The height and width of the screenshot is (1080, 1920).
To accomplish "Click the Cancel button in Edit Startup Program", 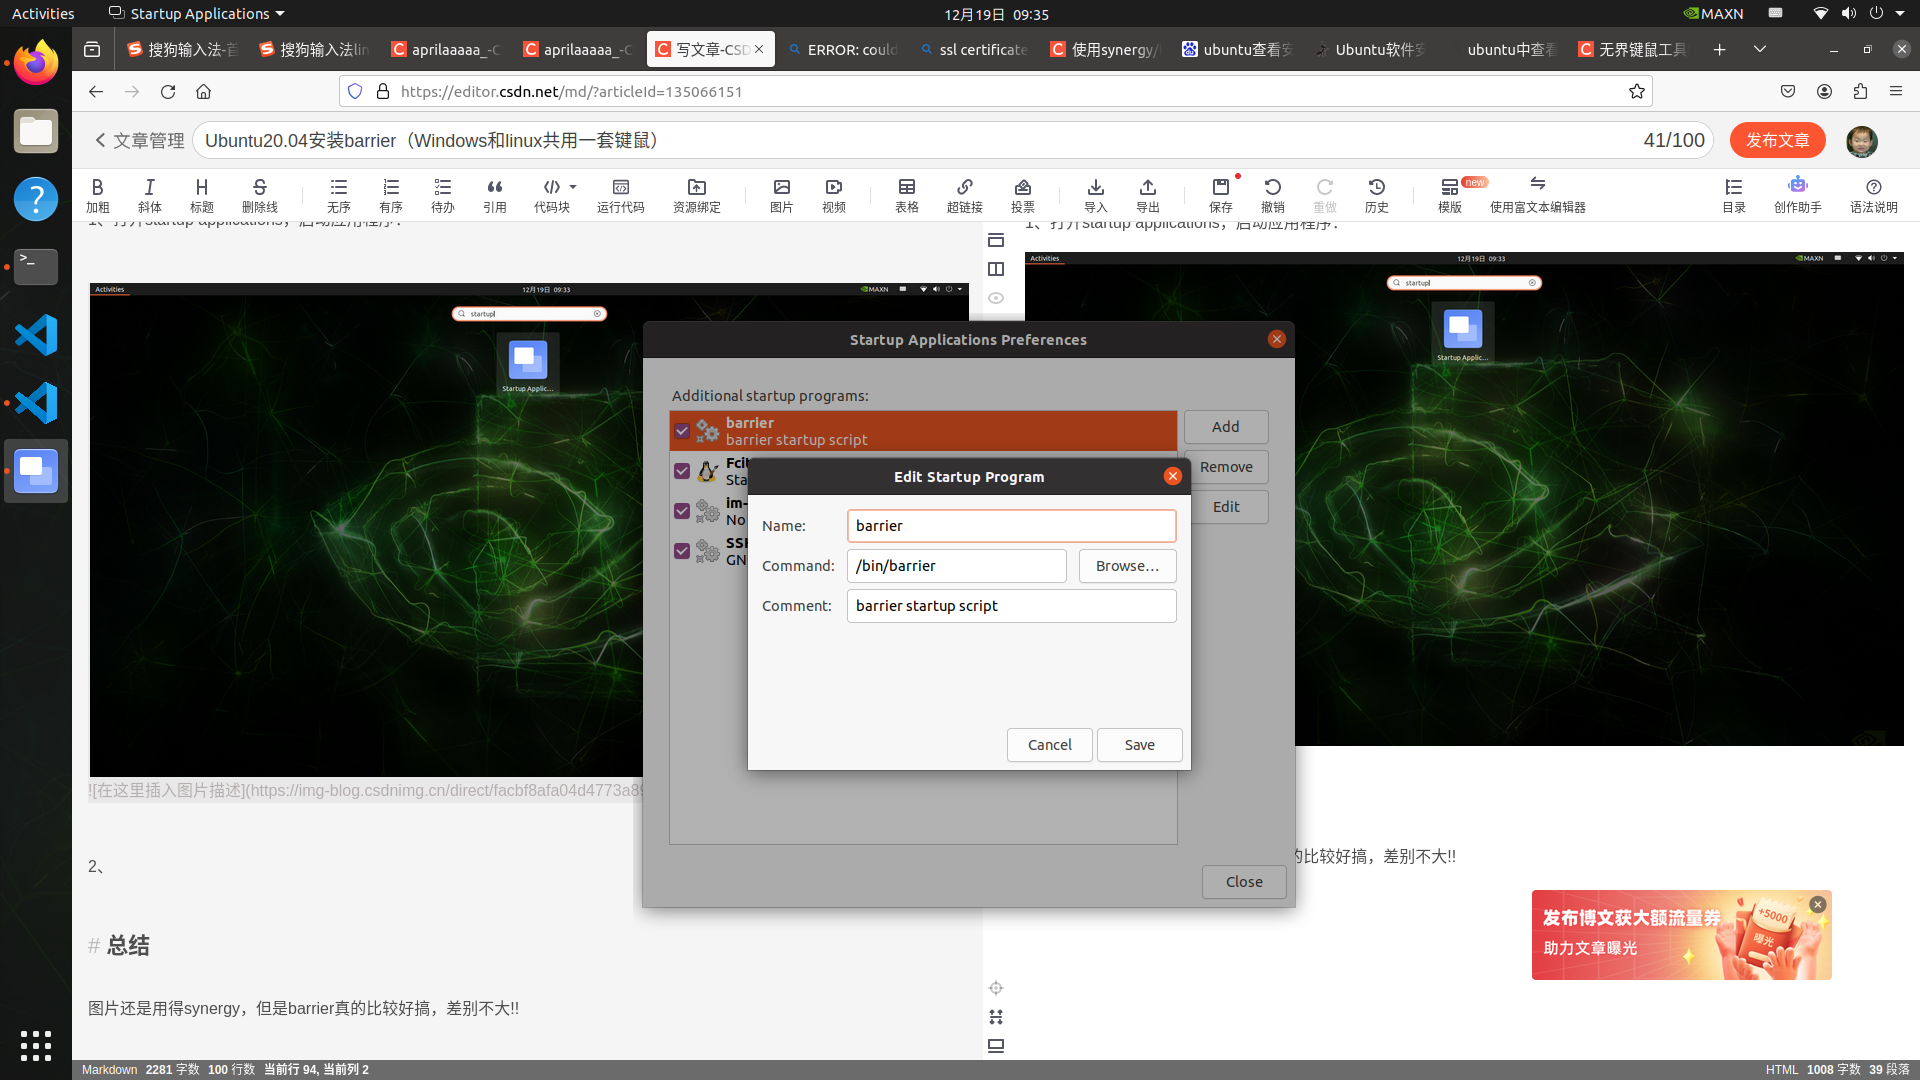I will click(1048, 744).
